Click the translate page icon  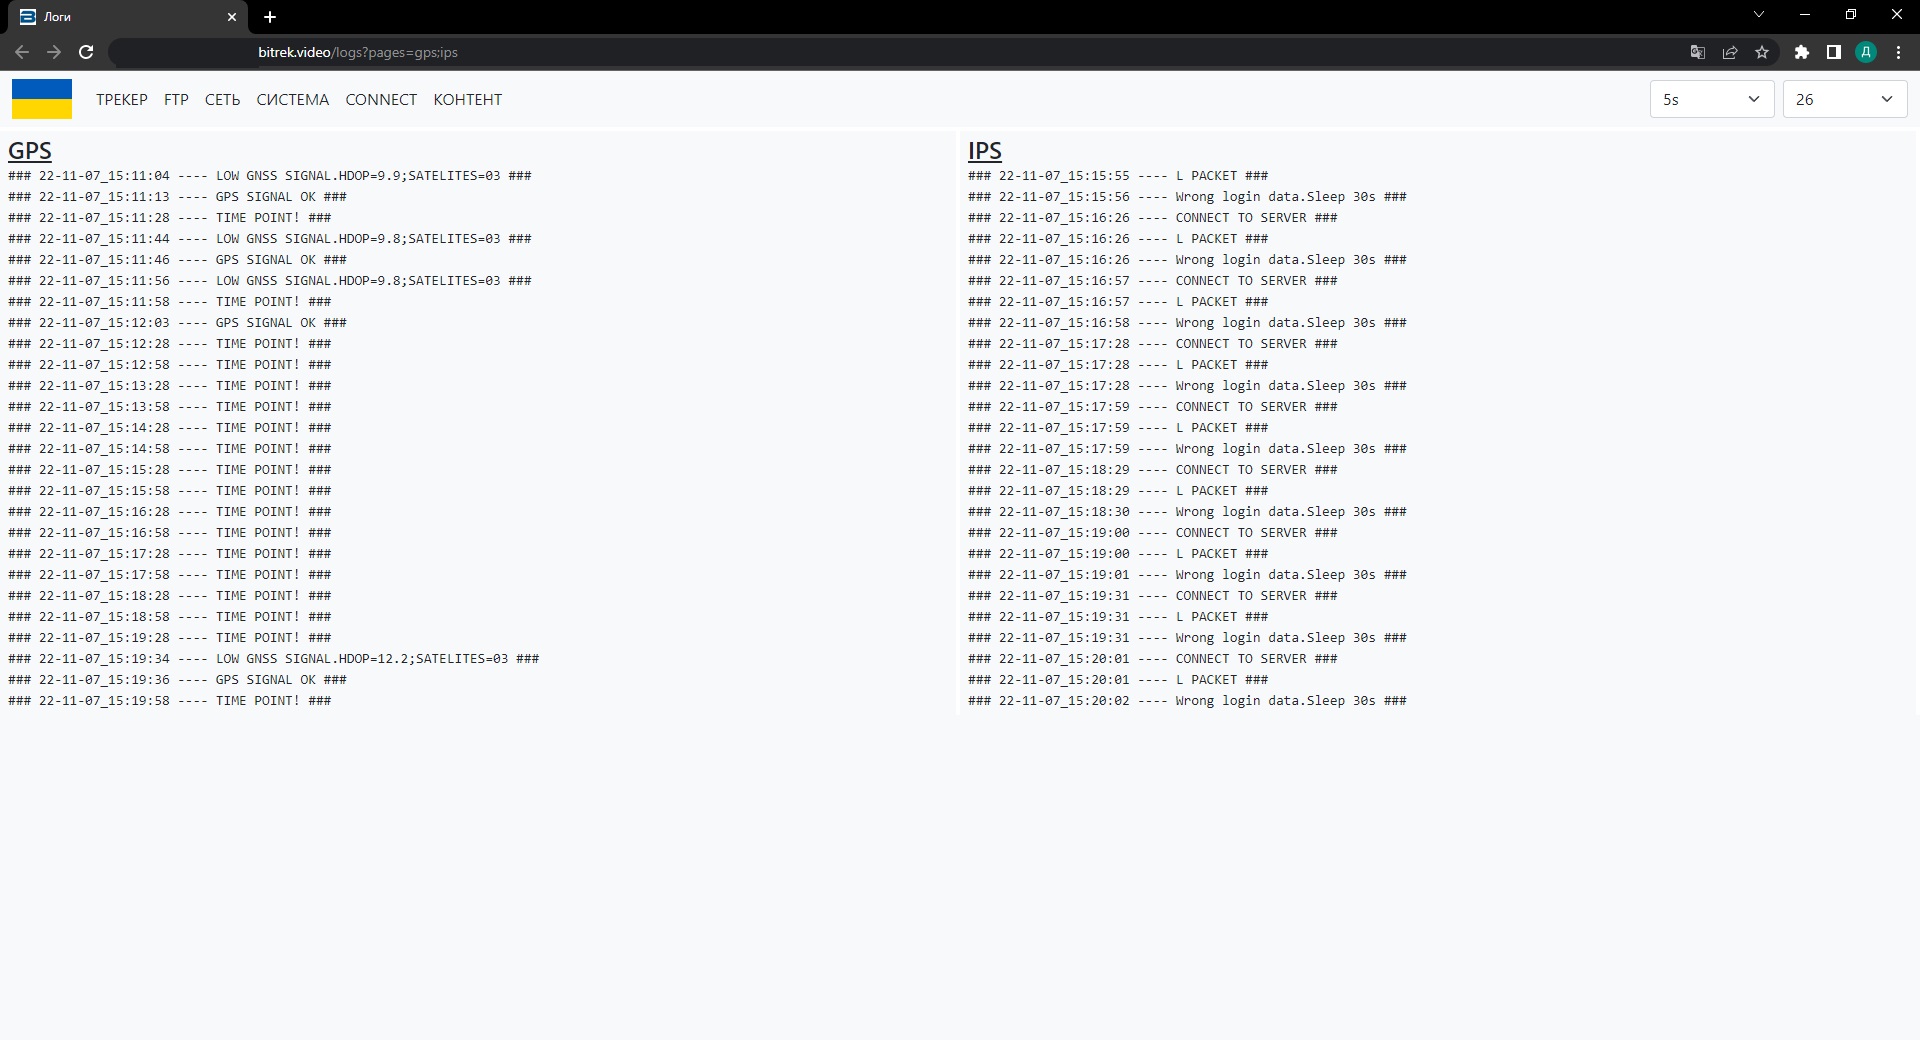[1697, 52]
